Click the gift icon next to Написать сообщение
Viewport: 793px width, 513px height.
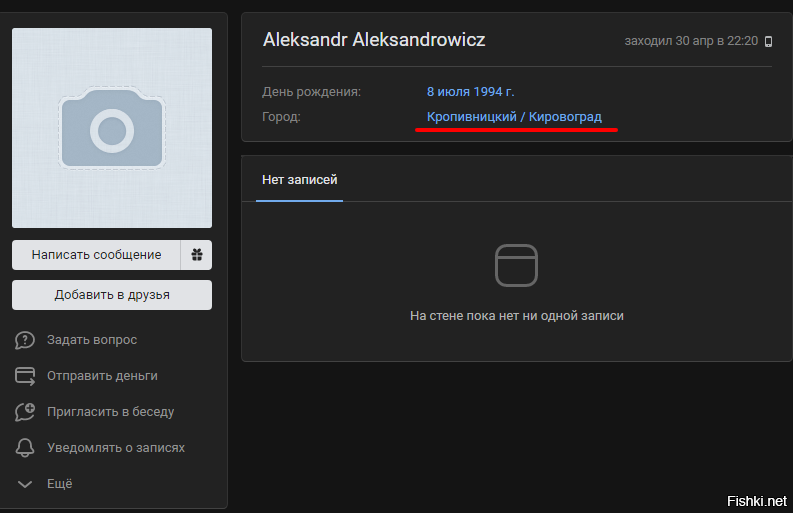point(197,254)
